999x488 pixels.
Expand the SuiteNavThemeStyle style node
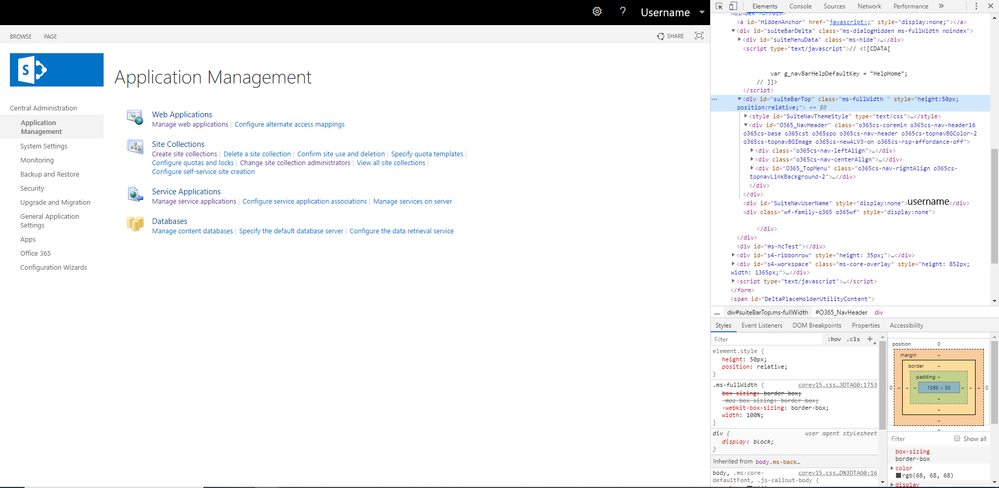[x=746, y=117]
